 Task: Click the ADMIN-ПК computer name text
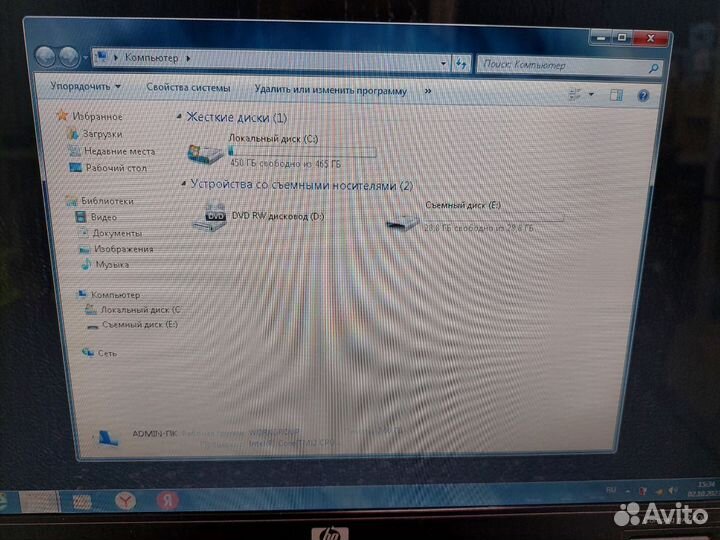(155, 433)
